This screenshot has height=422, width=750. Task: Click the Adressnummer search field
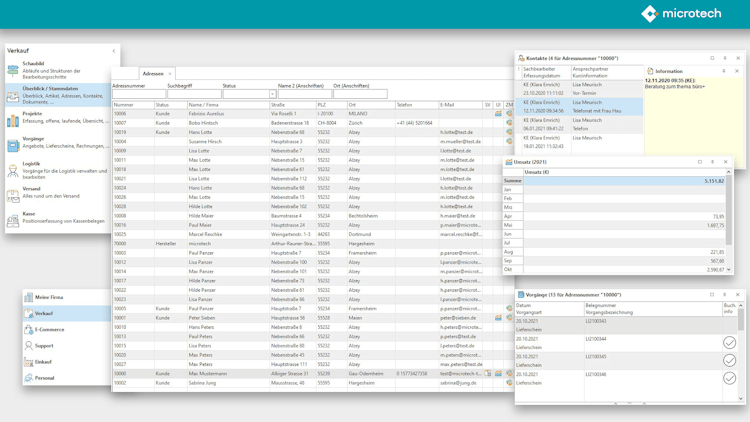(x=138, y=94)
